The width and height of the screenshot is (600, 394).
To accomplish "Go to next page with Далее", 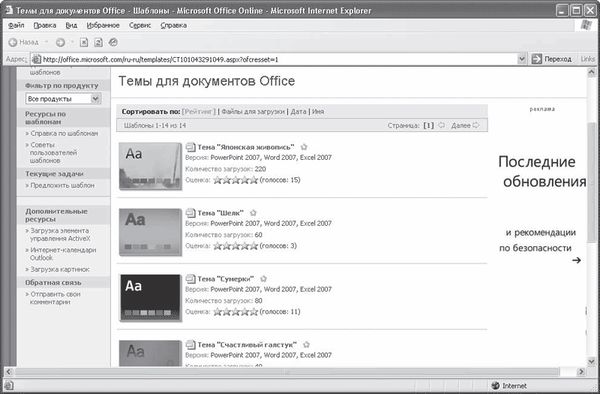I will (x=465, y=125).
